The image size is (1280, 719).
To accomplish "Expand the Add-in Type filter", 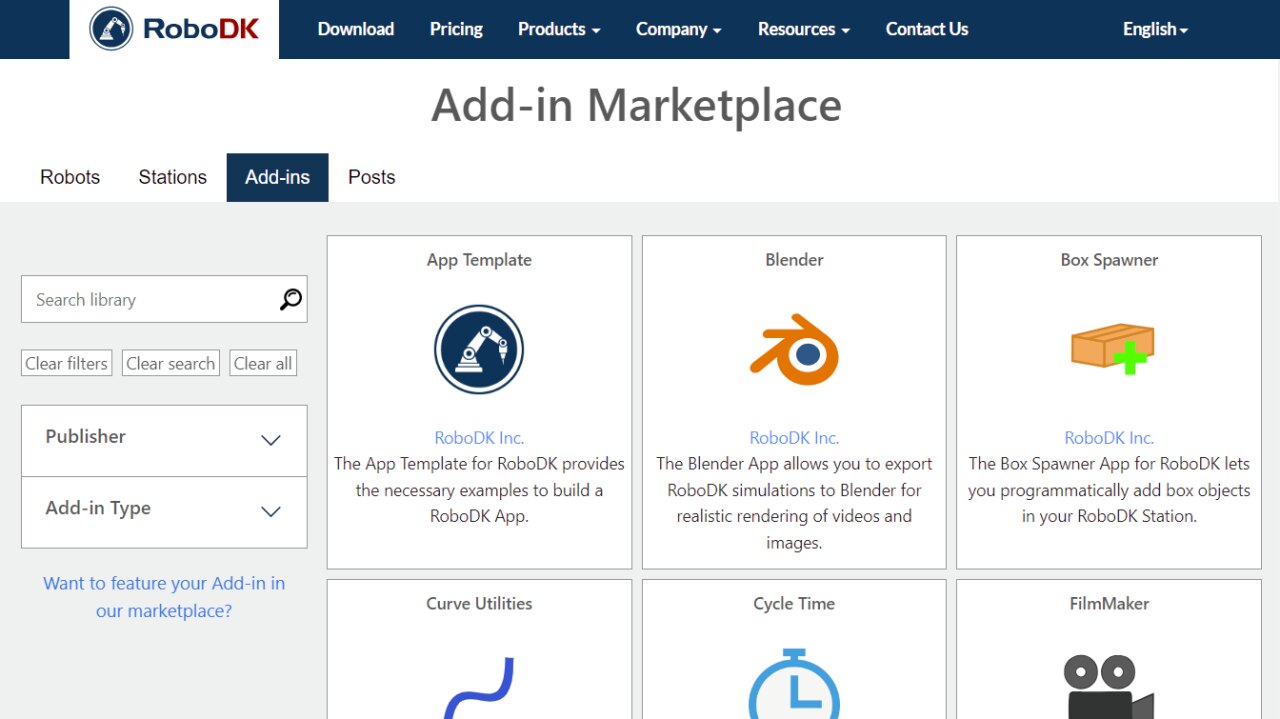I will (x=164, y=511).
